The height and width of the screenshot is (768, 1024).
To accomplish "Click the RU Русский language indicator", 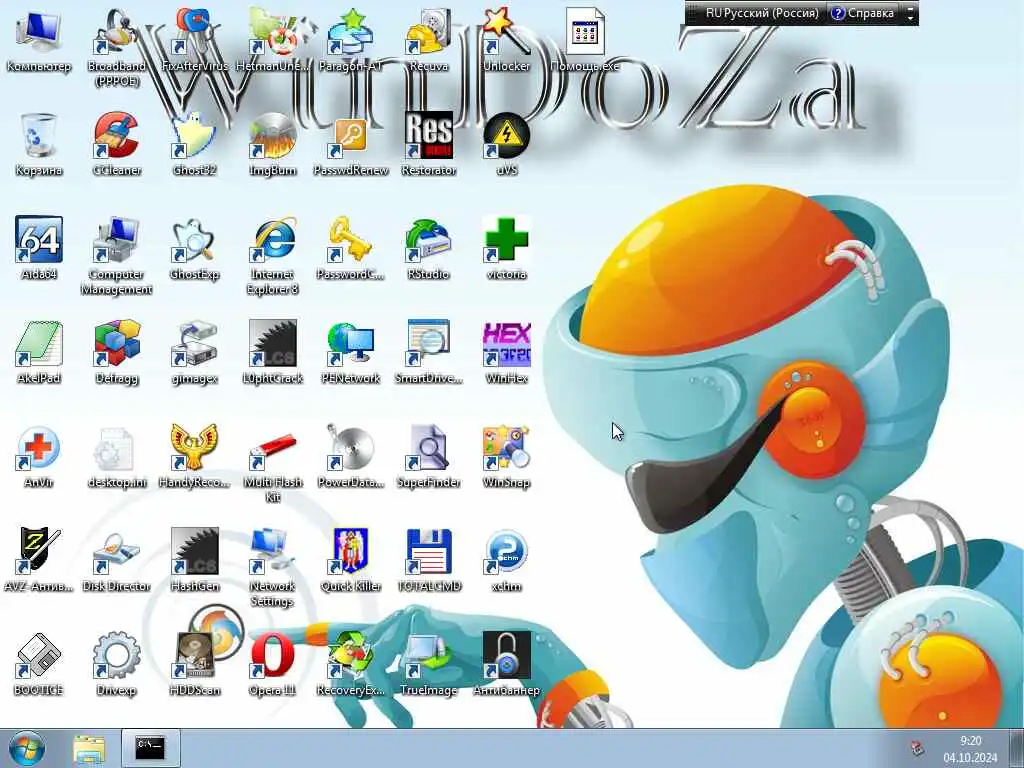I will [761, 13].
